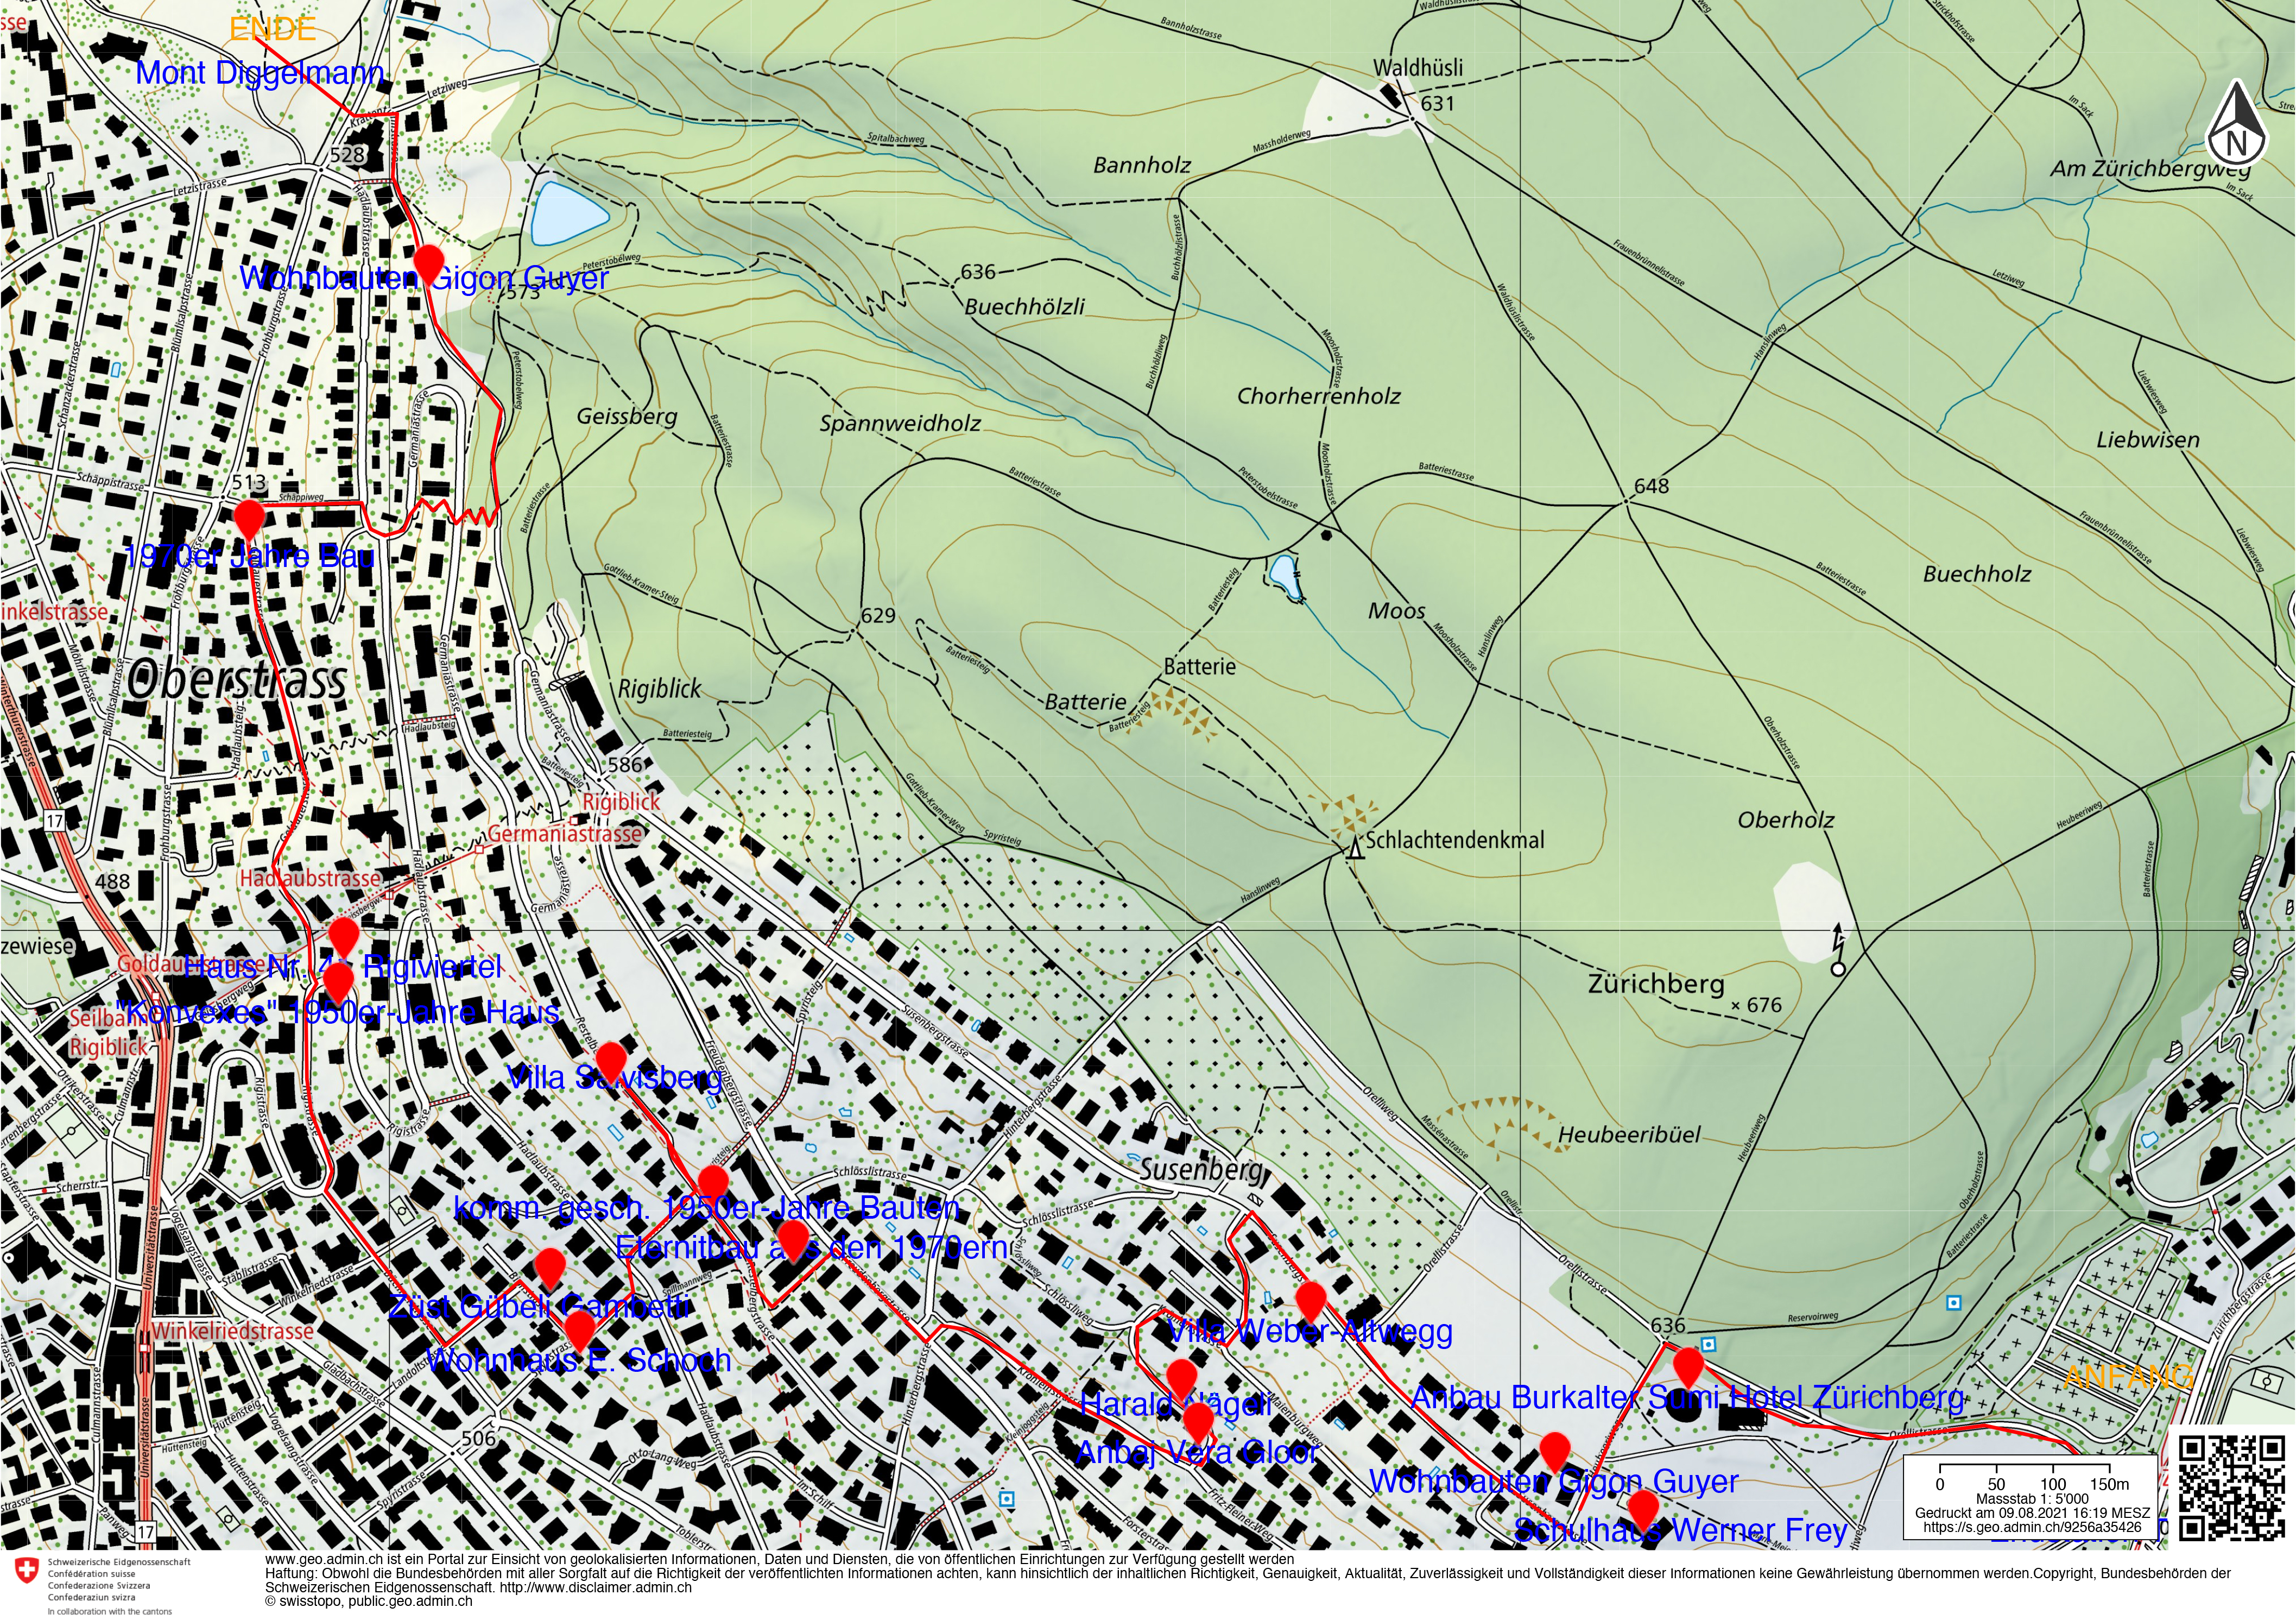Click the Mont Diggelmann label
The image size is (2296, 1620).
pyautogui.click(x=260, y=73)
